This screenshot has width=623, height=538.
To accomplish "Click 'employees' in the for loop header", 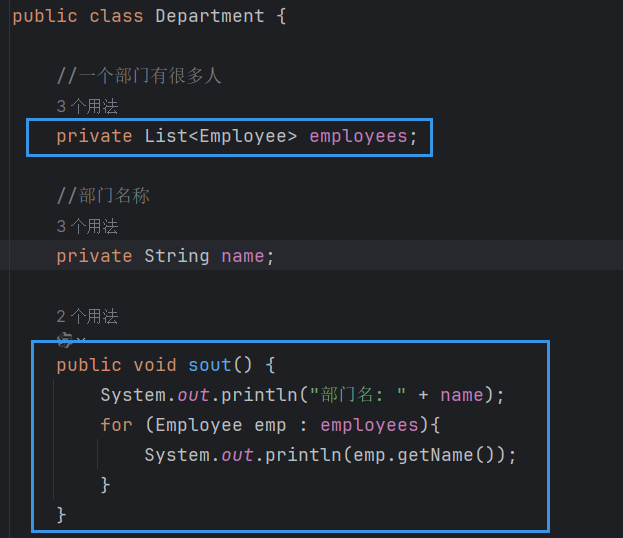I will click(x=370, y=426).
